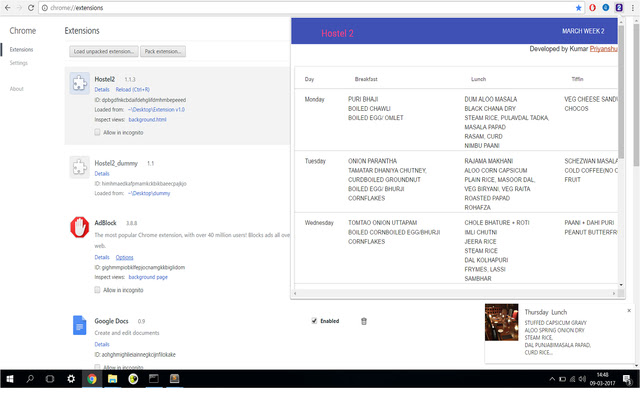Open taskbar search magnifier
Screen dimensions: 640x400
click(30, 379)
